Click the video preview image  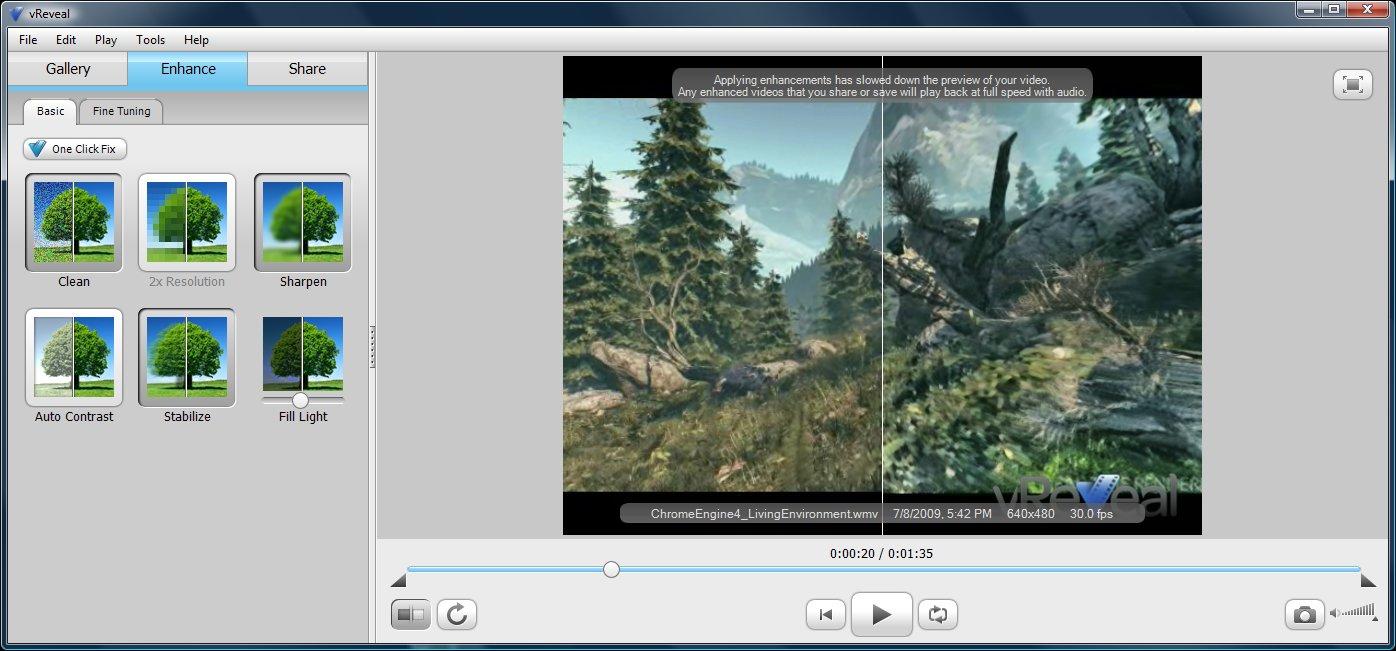[x=882, y=295]
